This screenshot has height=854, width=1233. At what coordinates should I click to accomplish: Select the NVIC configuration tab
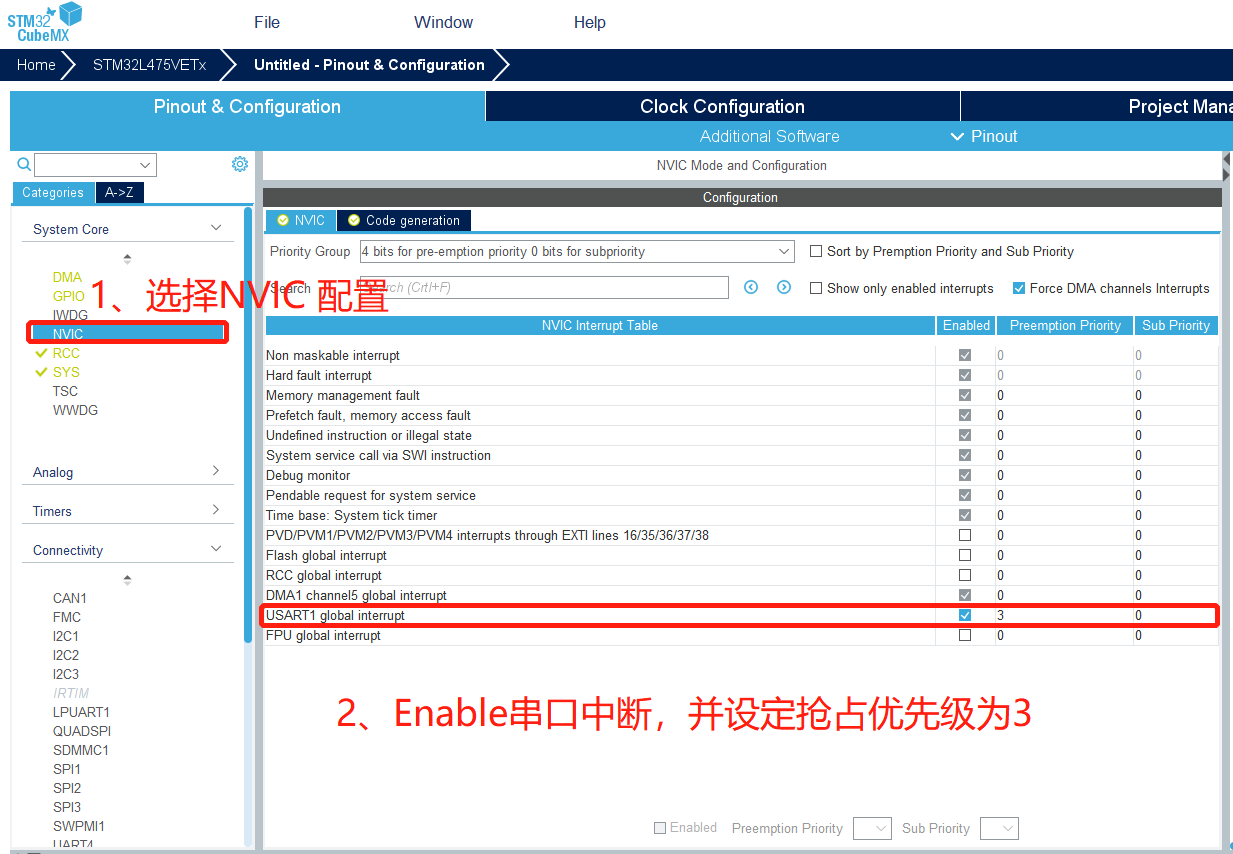click(x=301, y=220)
